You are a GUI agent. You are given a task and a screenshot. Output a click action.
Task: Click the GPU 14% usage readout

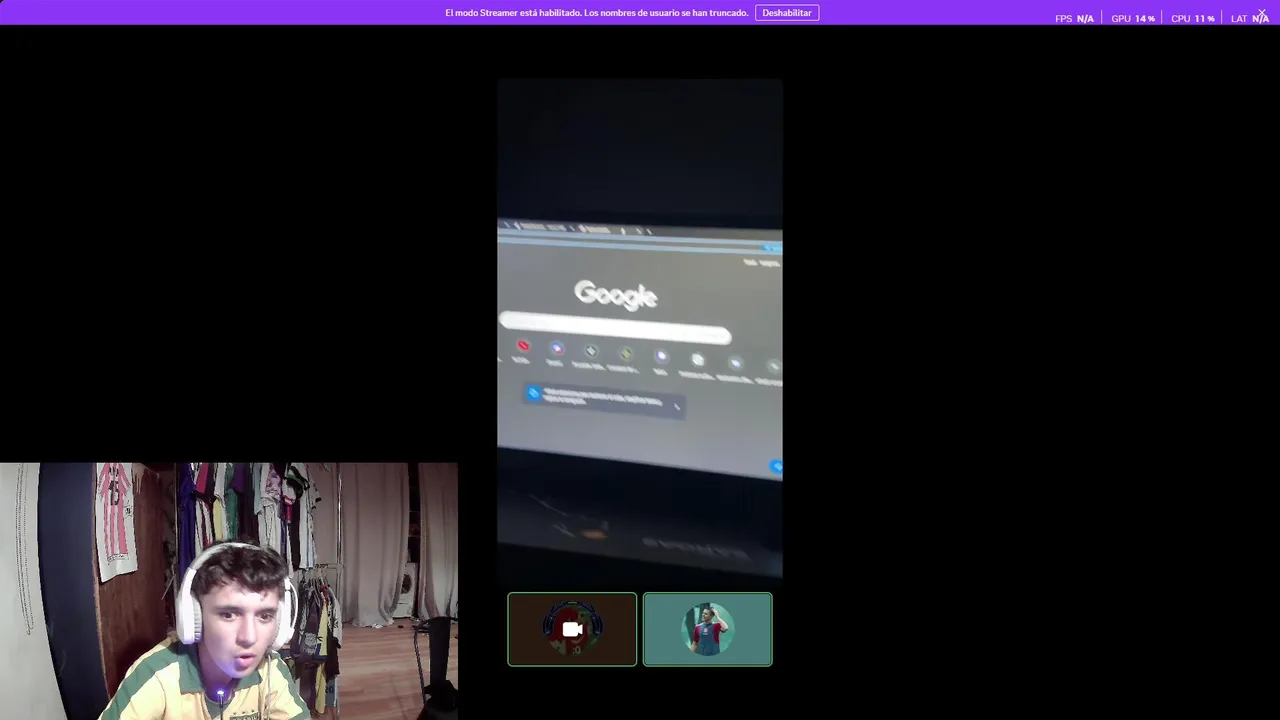(x=1133, y=19)
